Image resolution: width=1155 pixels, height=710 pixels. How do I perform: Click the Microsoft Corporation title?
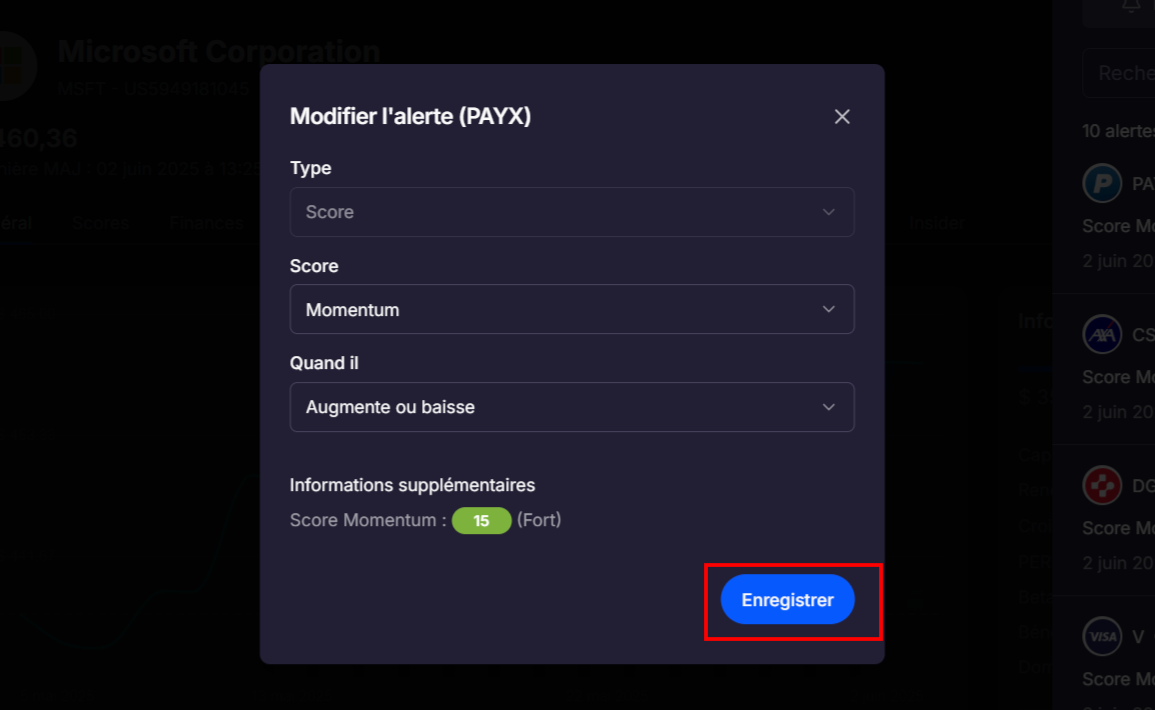(219, 52)
